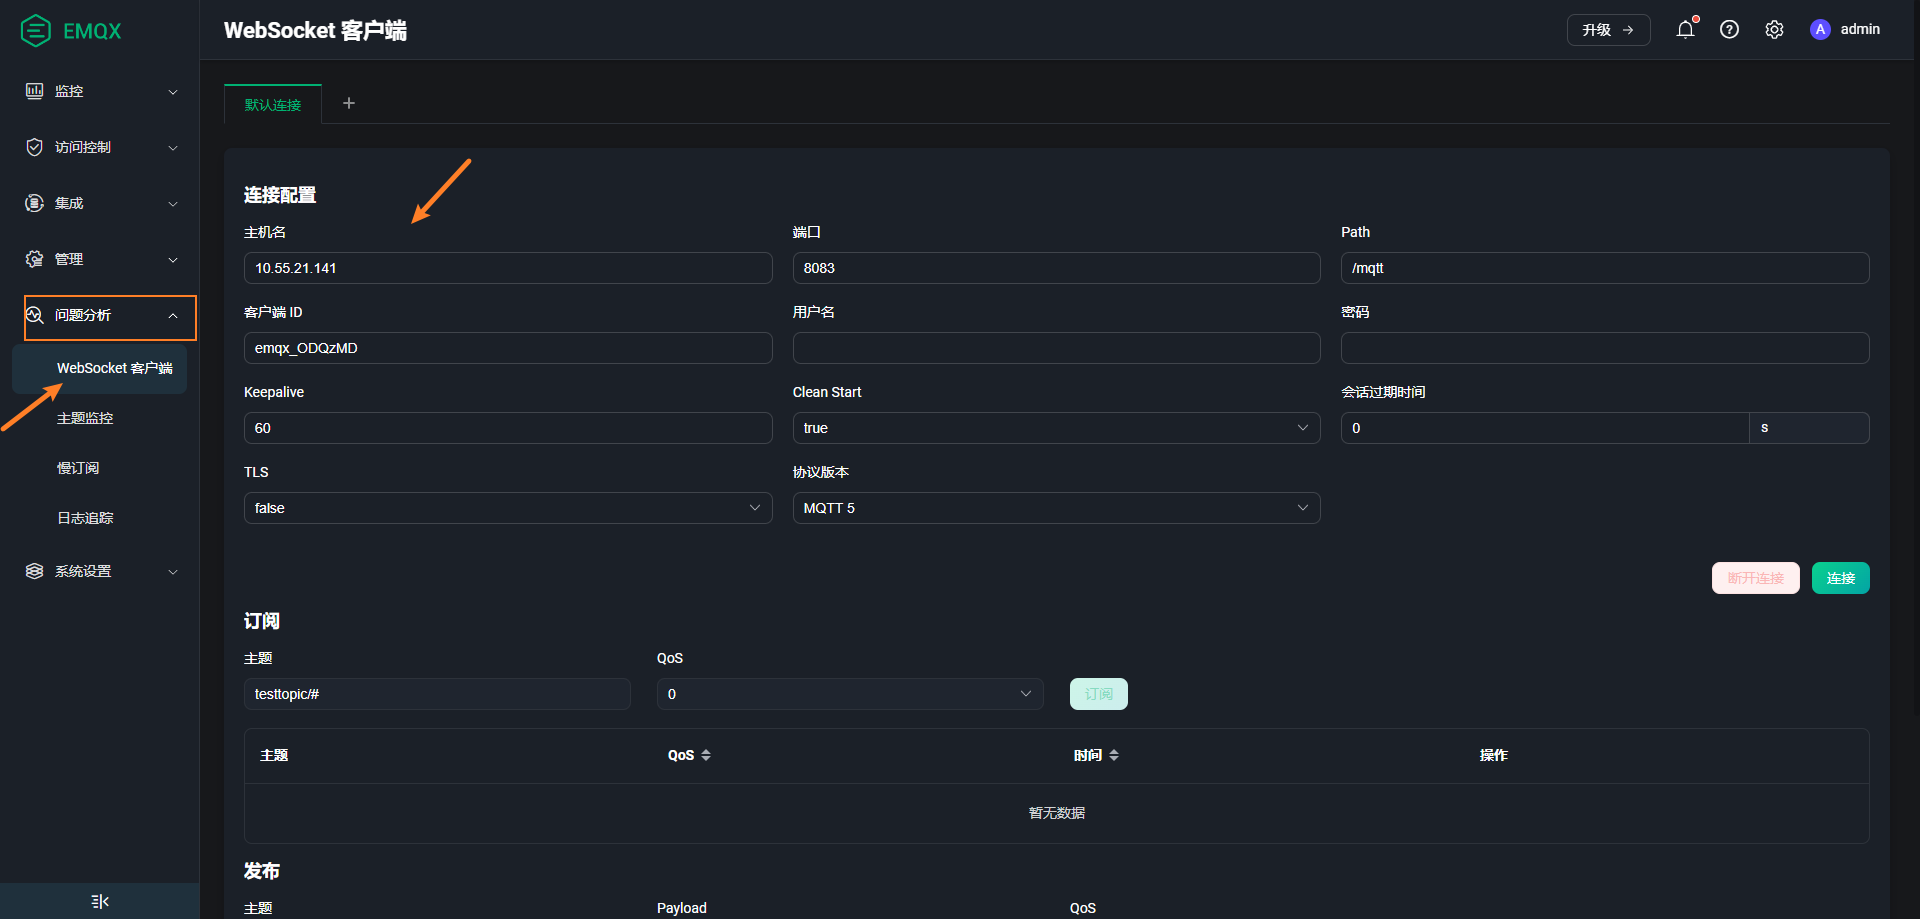Sort subscriptions by QoS column arrows
Viewport: 1920px width, 919px height.
point(706,755)
